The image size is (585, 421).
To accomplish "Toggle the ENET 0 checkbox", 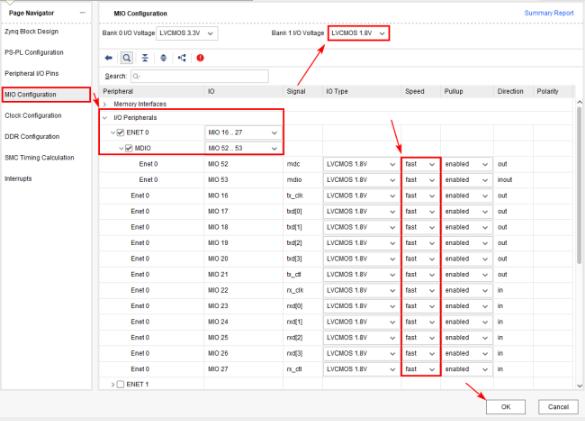I will click(x=121, y=132).
